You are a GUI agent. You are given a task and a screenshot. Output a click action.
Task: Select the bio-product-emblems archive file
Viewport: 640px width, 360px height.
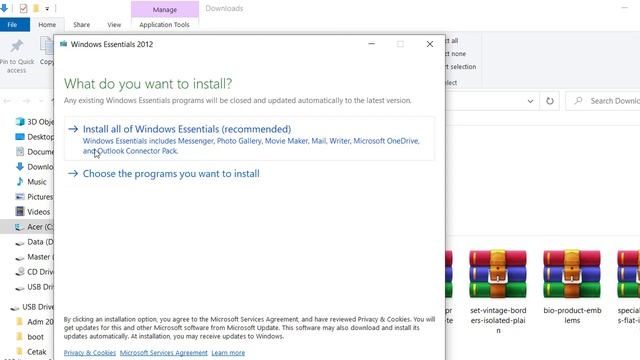point(572,287)
